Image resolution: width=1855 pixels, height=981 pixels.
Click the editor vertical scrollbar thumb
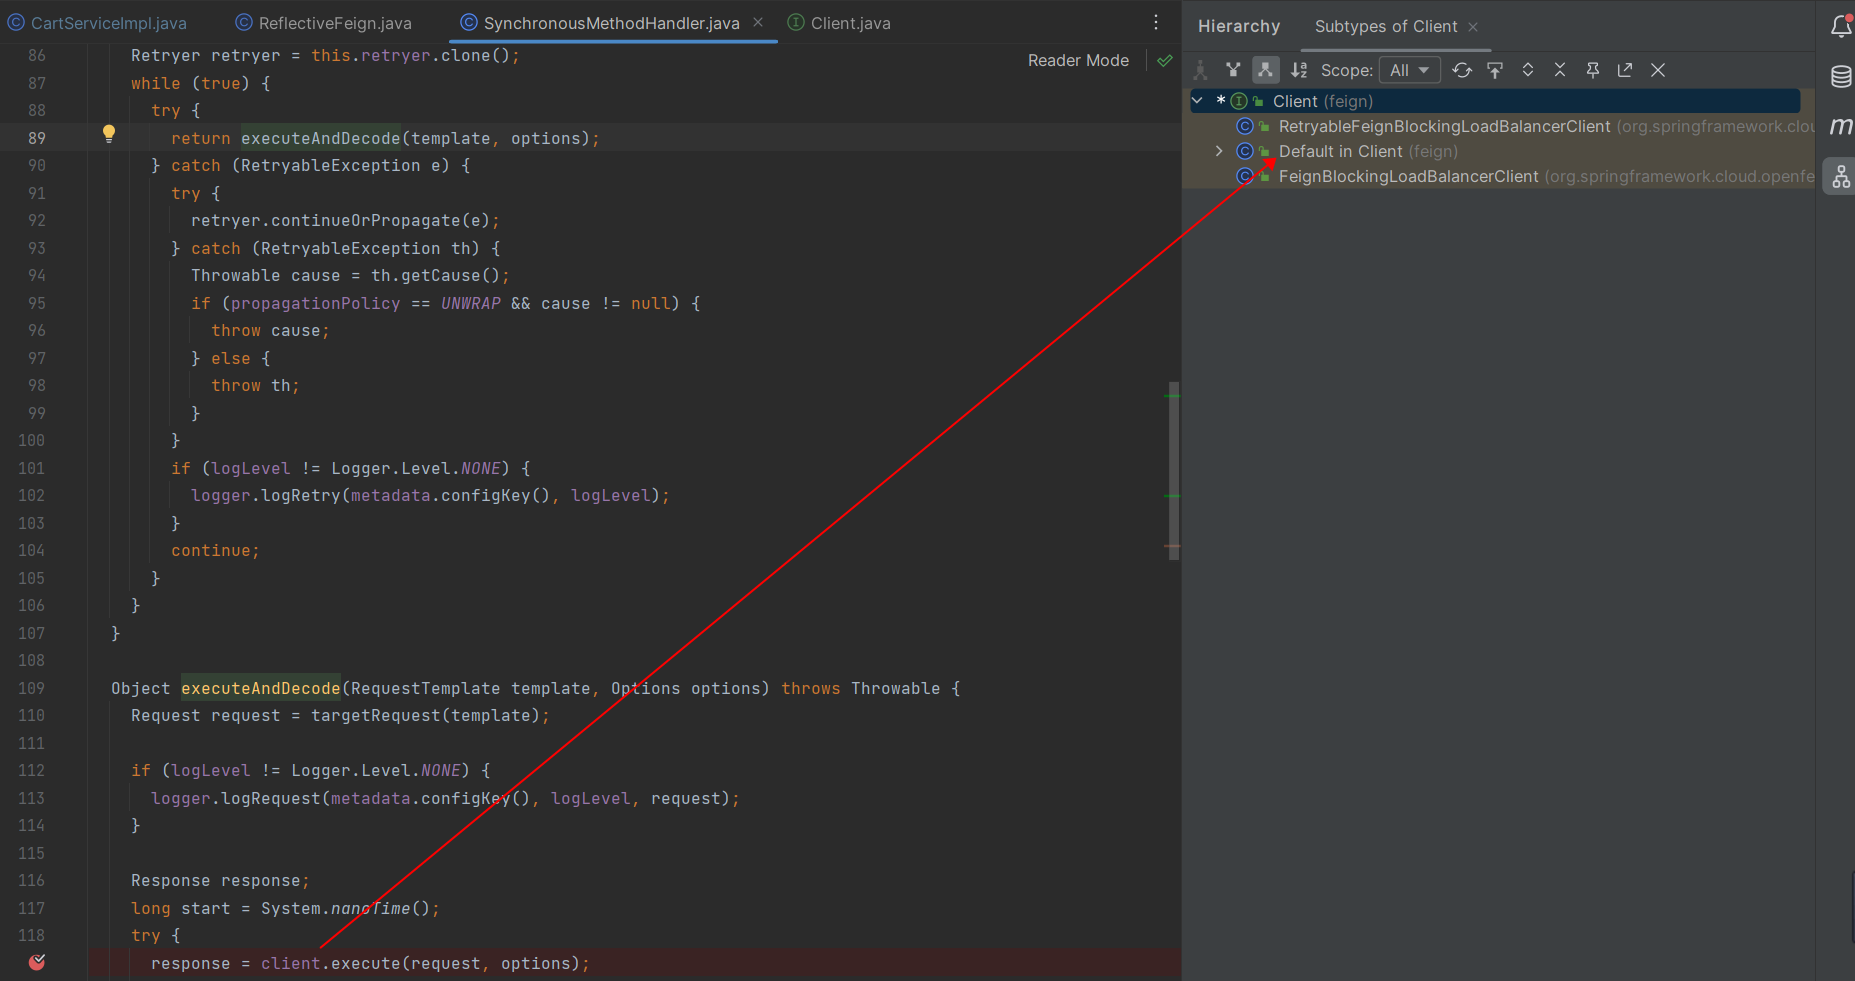point(1173,470)
